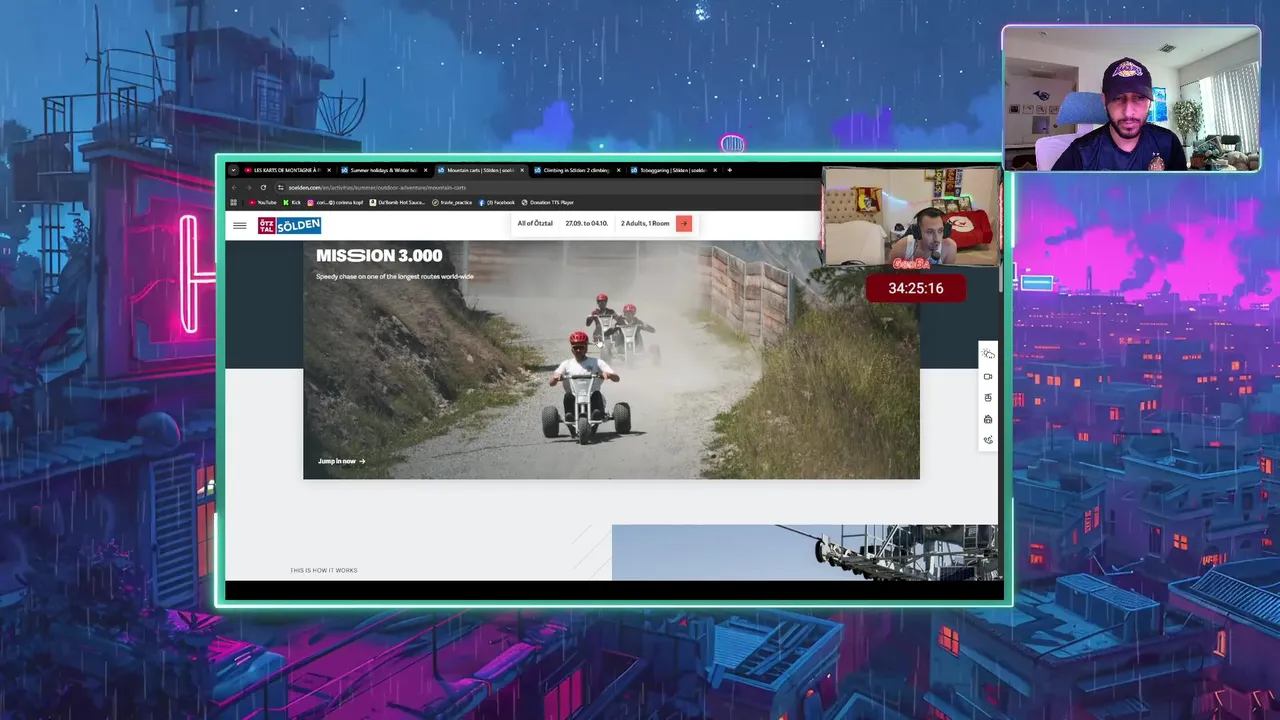Open the 2 Adults, 1 Room selector

point(645,223)
